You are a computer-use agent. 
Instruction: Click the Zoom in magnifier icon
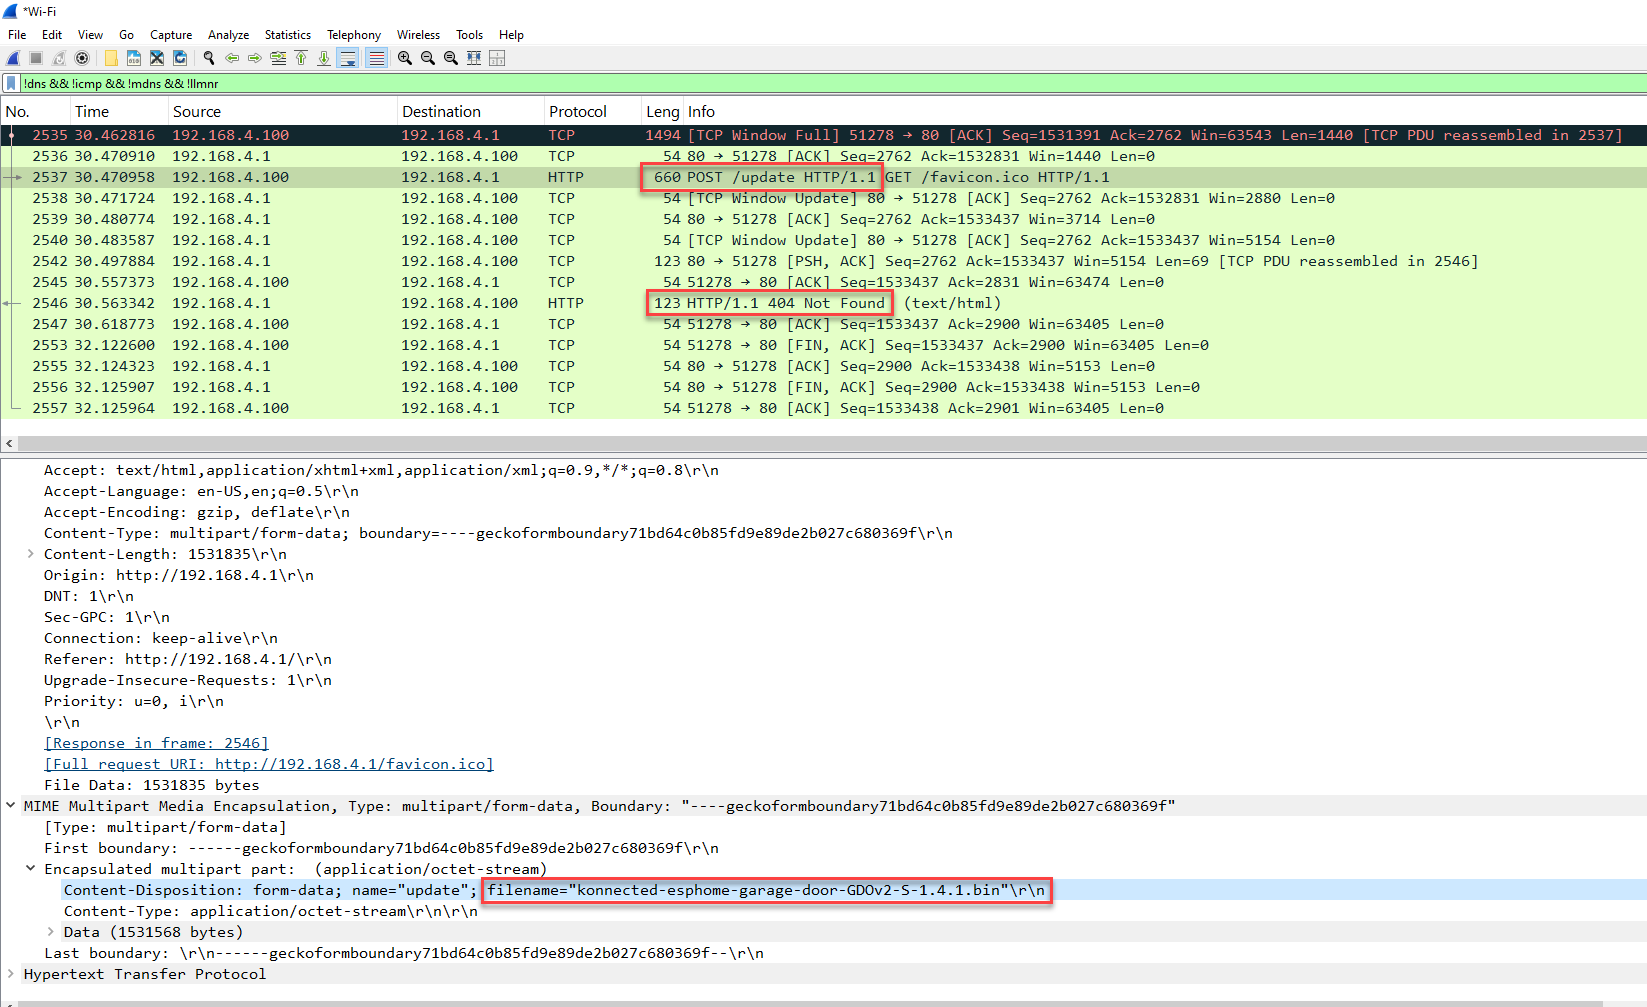(404, 58)
